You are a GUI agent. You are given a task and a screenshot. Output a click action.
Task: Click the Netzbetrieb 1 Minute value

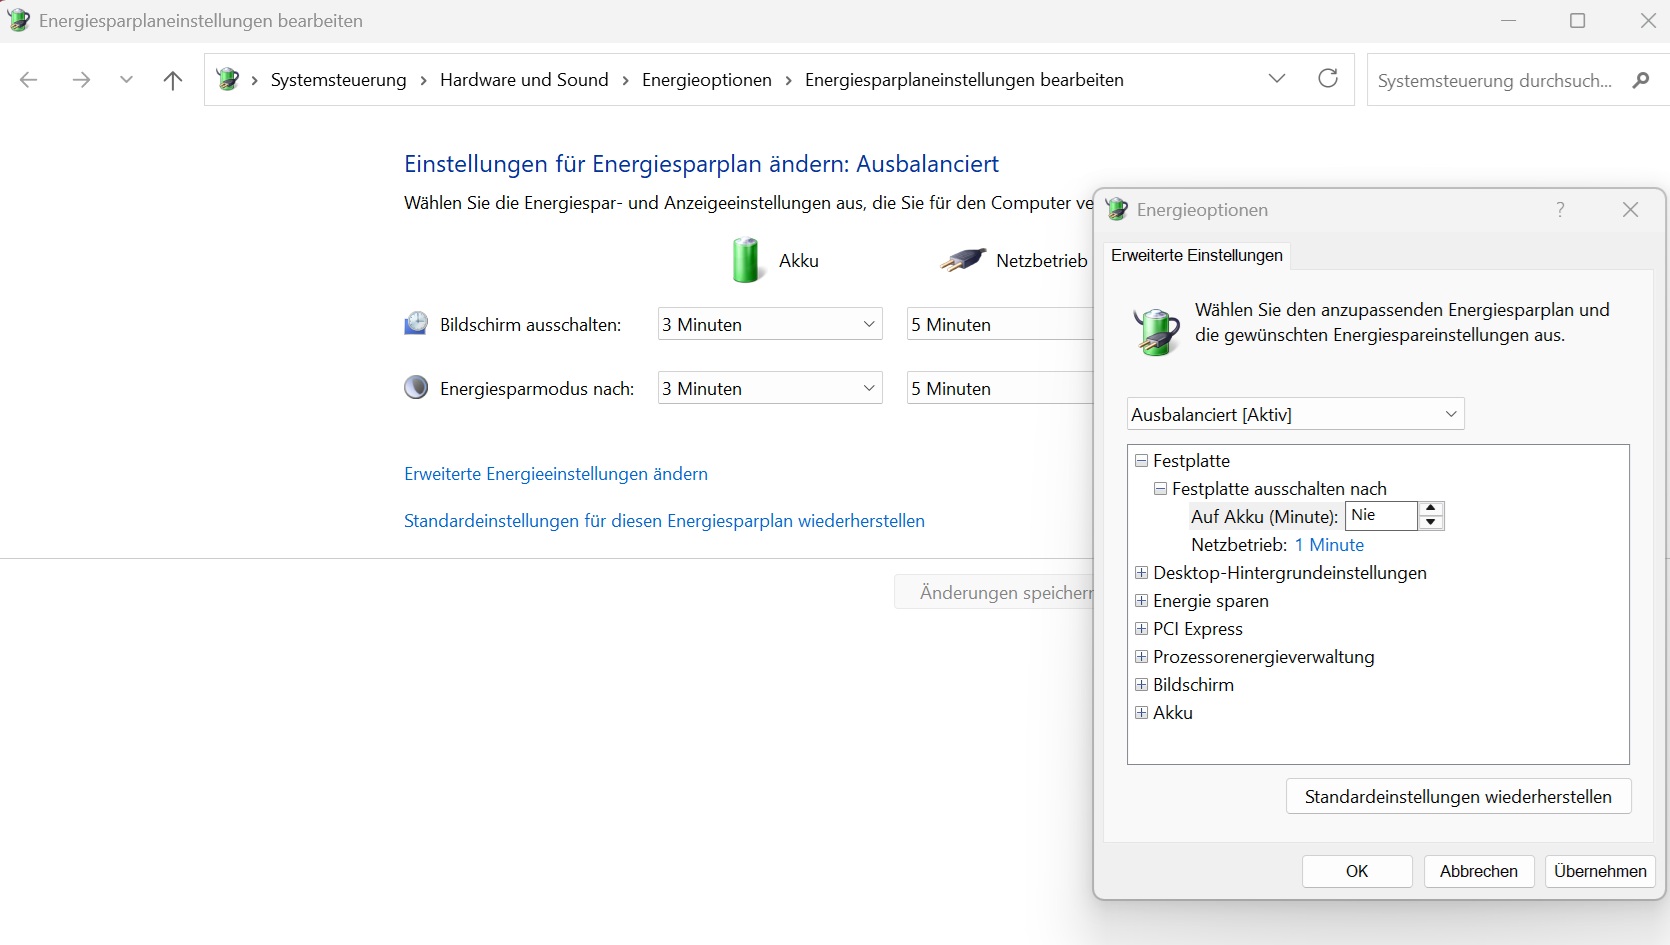click(1329, 545)
